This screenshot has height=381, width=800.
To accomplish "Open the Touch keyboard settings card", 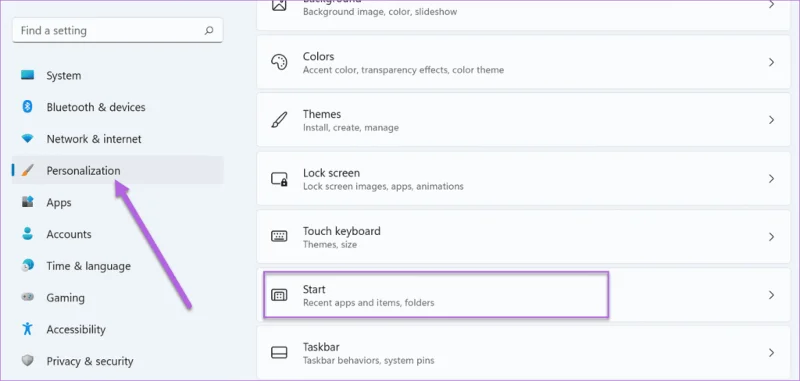I will click(x=523, y=237).
